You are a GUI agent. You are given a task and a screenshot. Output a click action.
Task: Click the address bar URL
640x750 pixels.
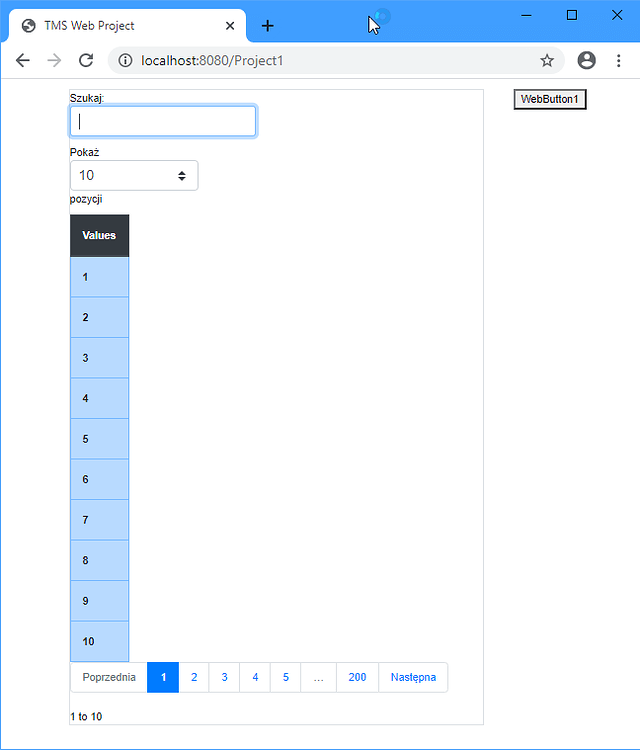[212, 61]
